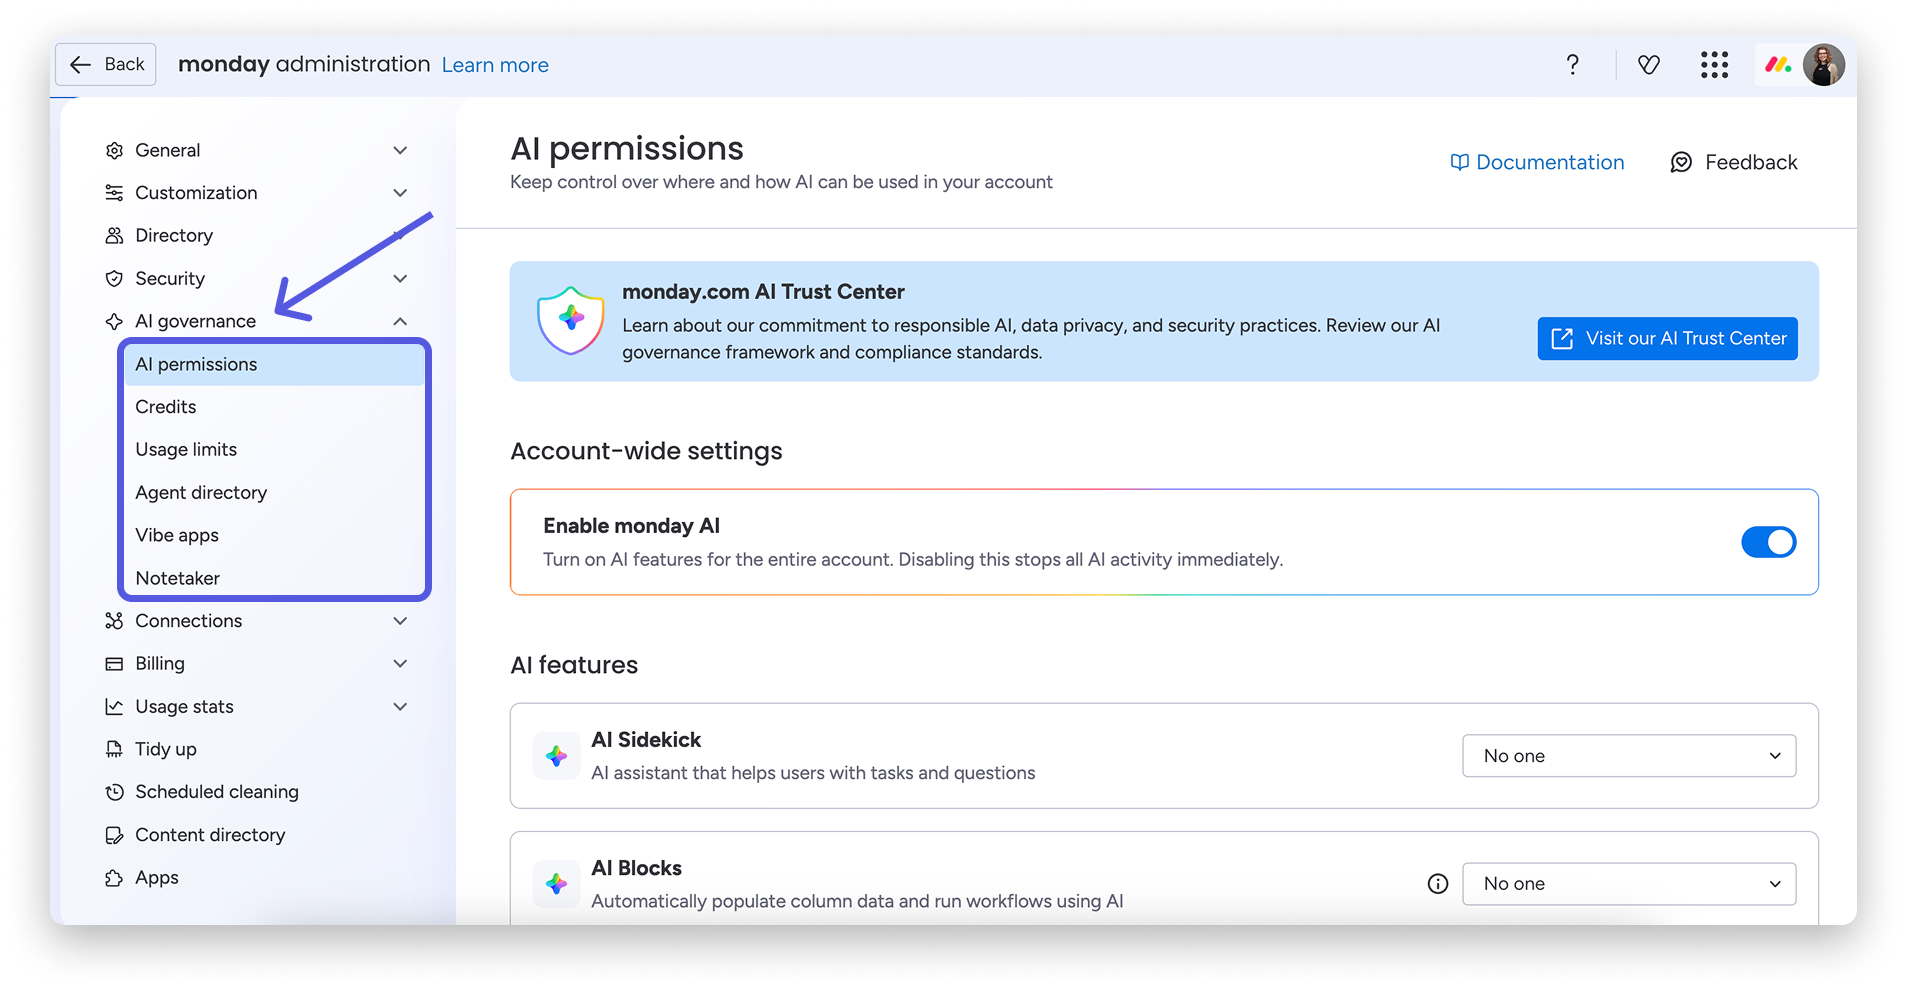The width and height of the screenshot is (1907, 990).
Task: Expand the General section chevron
Action: 400,151
